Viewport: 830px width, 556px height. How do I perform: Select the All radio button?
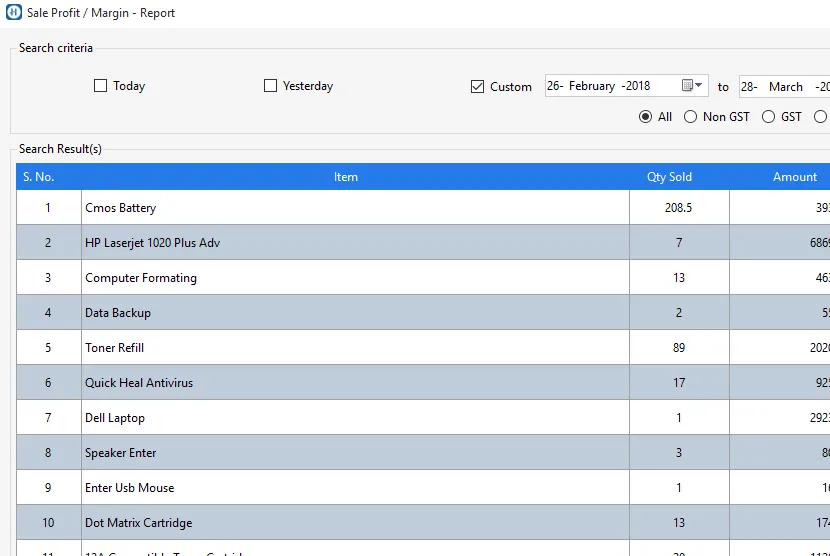pyautogui.click(x=645, y=117)
